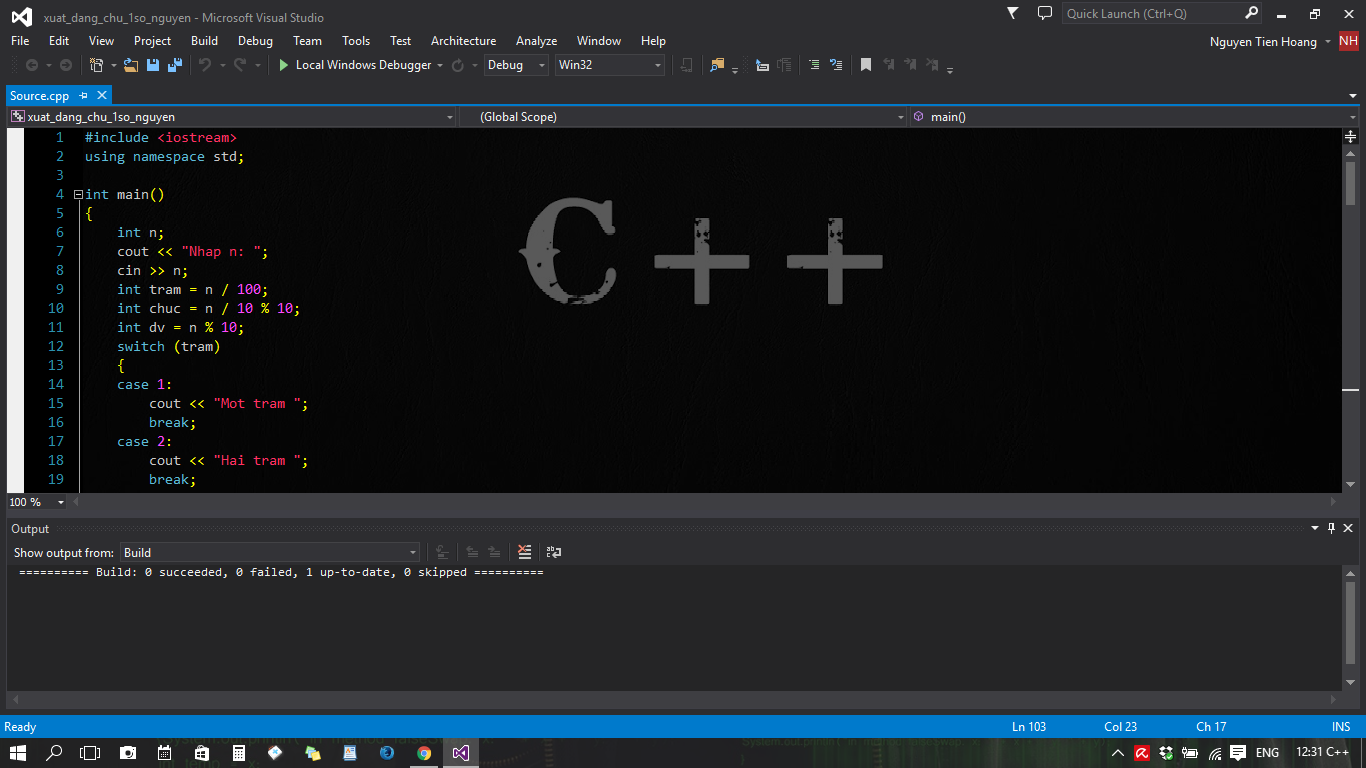The height and width of the screenshot is (768, 1366).
Task: Collapse the main() function code block
Action: 78,195
